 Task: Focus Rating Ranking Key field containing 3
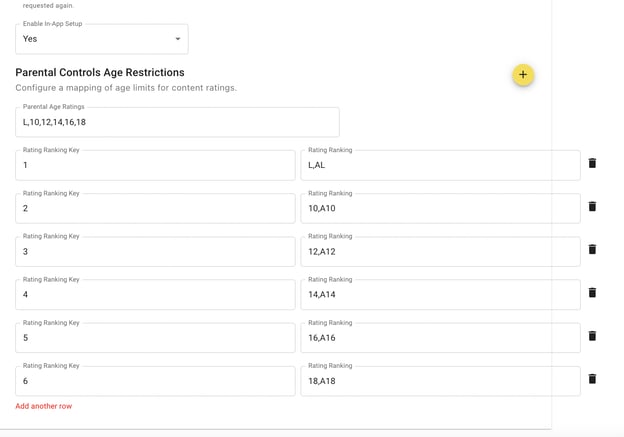[x=155, y=251]
